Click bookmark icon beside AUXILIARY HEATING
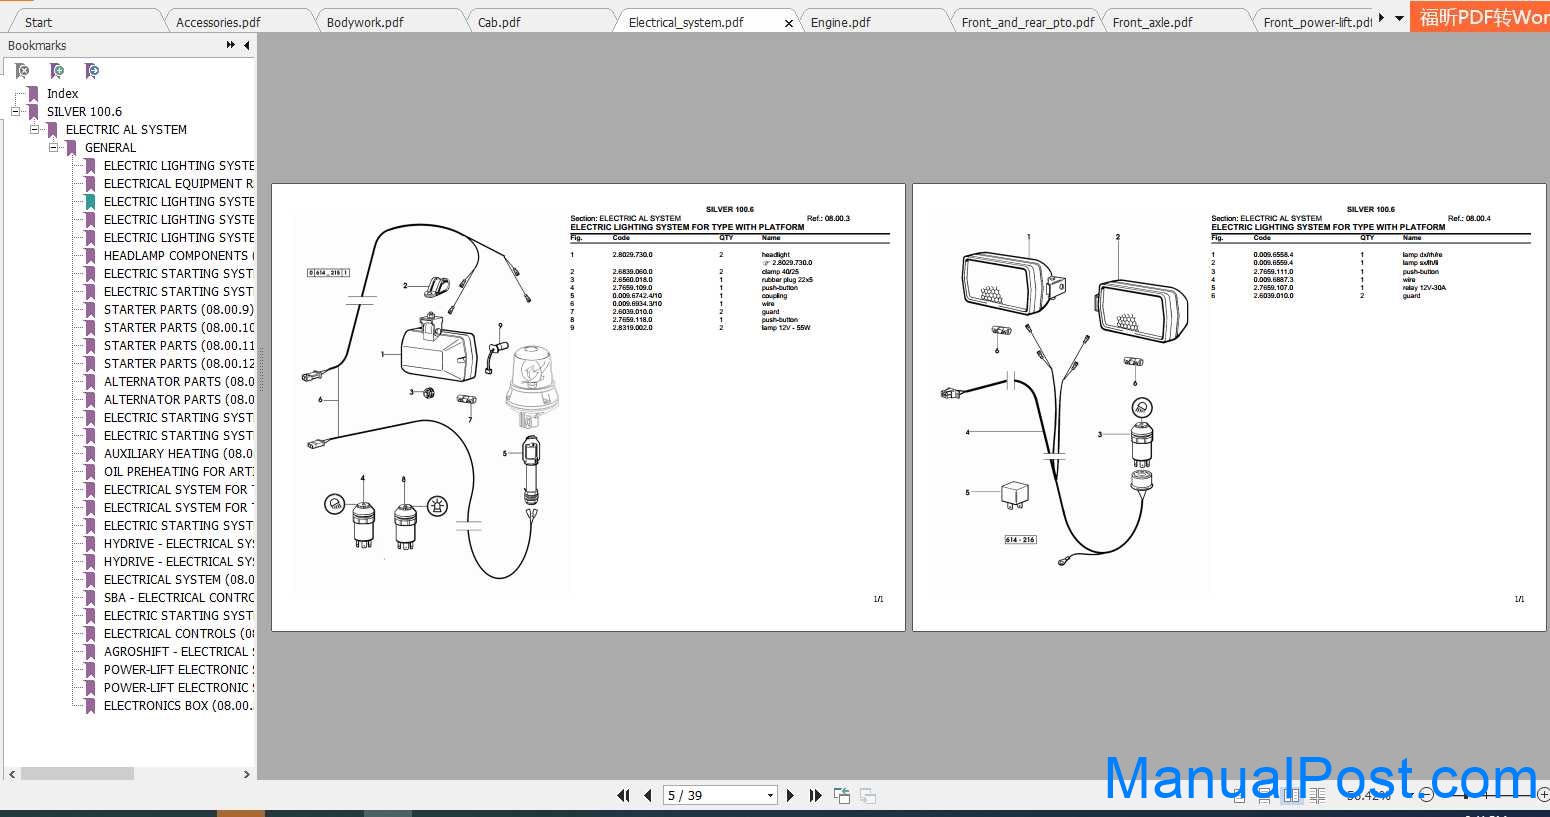The image size is (1550, 817). (x=90, y=454)
